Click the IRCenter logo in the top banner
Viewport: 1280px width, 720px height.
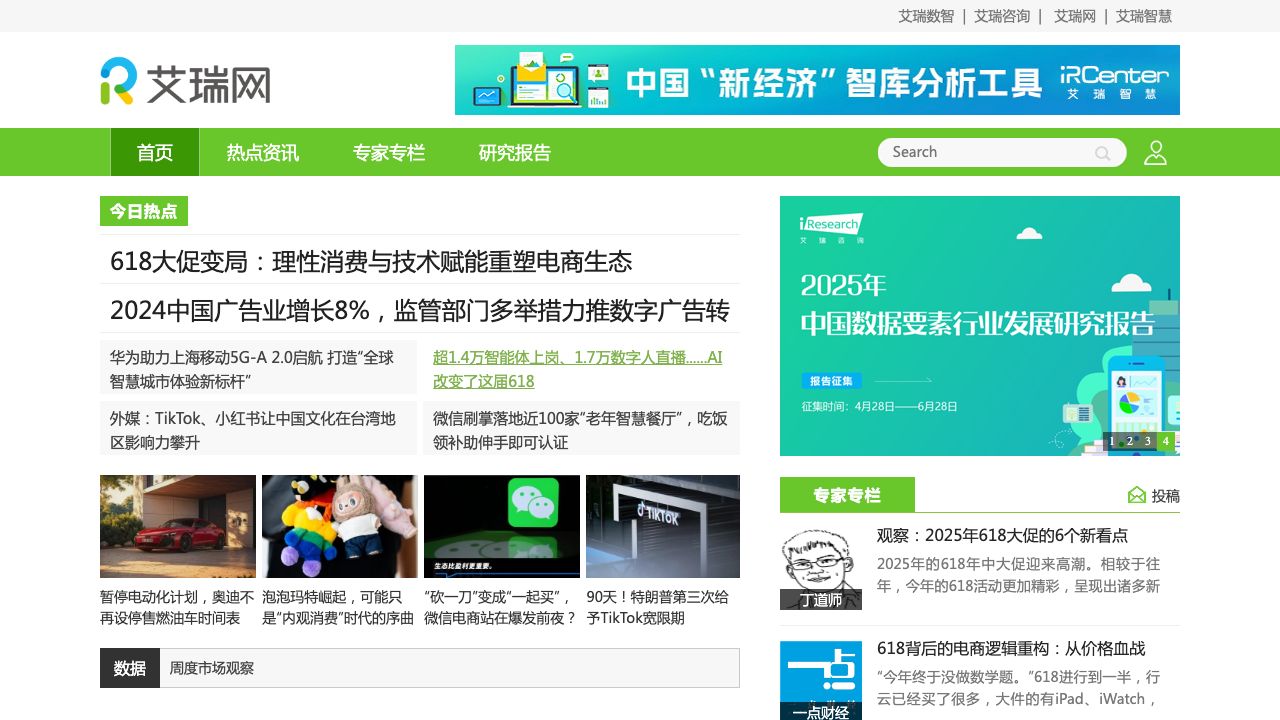1113,79
